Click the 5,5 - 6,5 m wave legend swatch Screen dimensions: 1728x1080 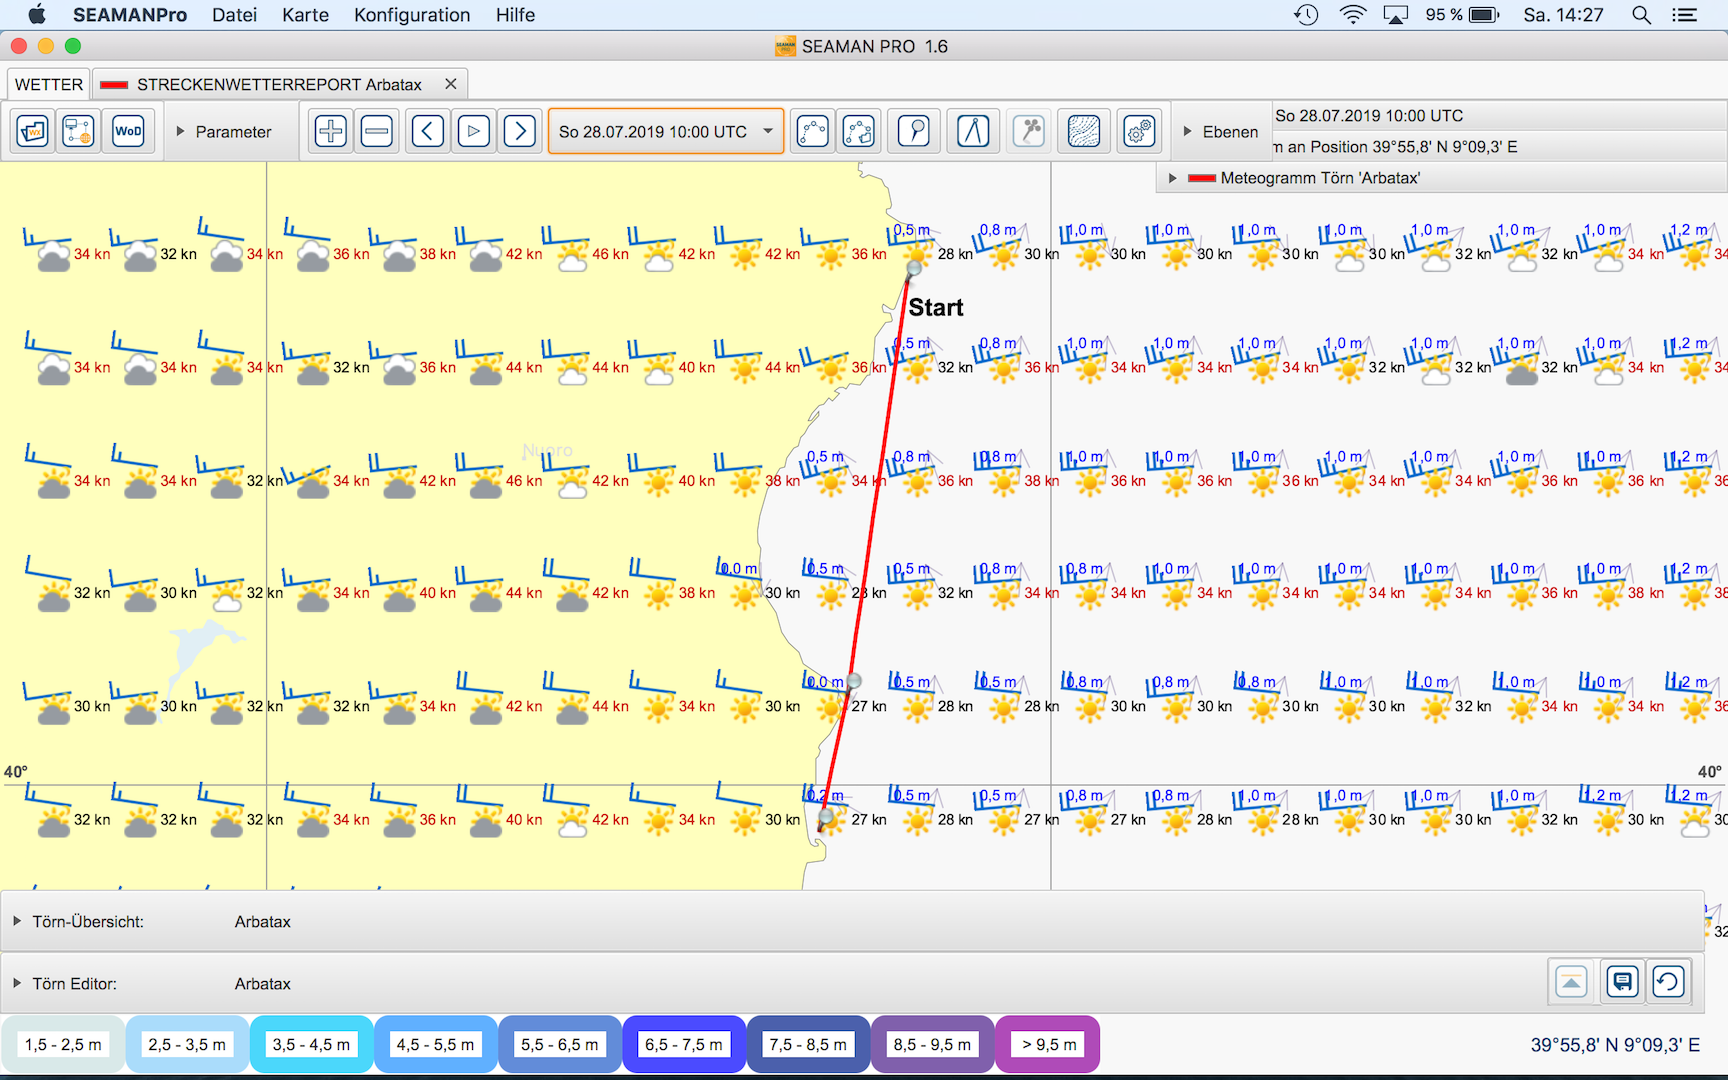pos(559,1044)
